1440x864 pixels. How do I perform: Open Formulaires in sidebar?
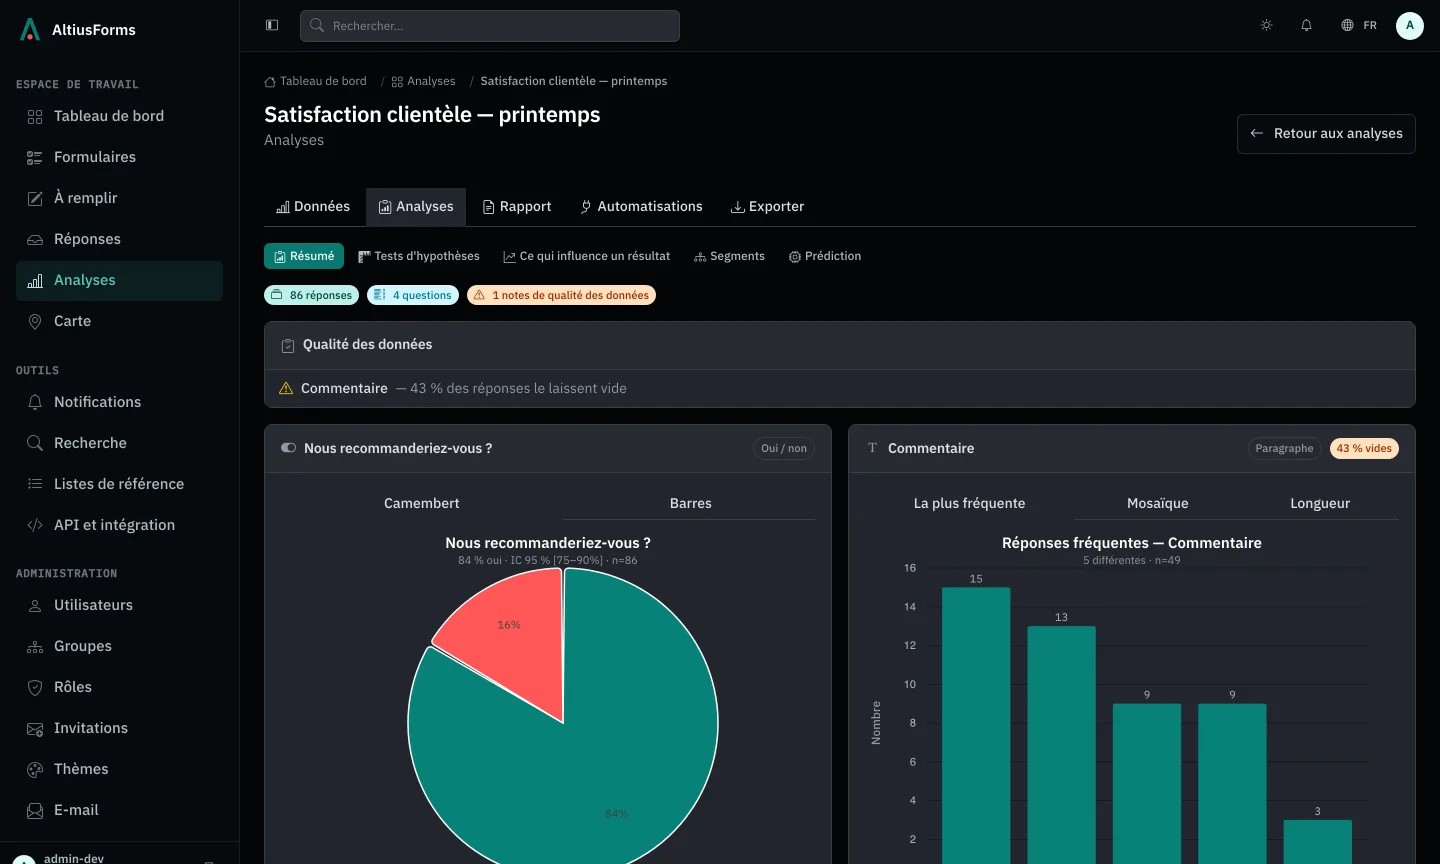[x=119, y=157]
